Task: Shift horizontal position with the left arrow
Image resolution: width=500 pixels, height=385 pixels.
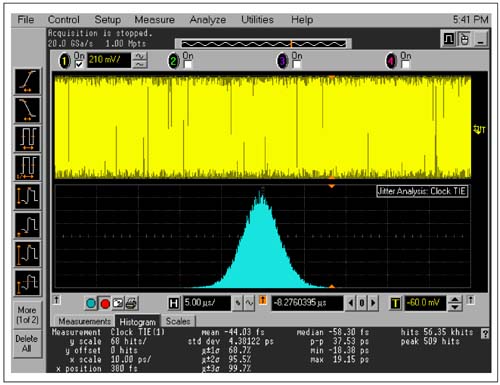Action: (x=350, y=303)
